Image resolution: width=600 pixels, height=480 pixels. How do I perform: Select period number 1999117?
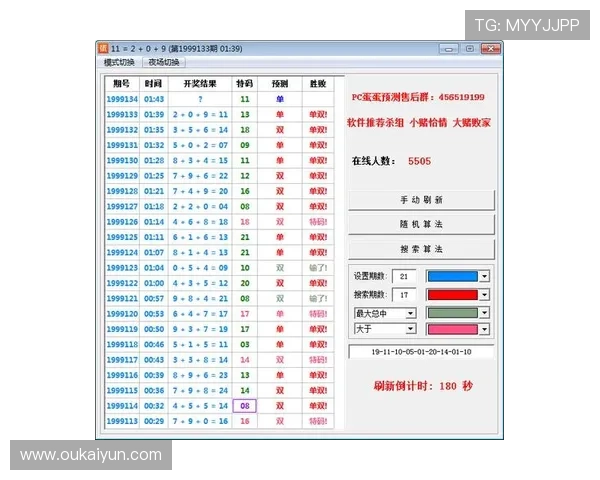pyautogui.click(x=122, y=359)
